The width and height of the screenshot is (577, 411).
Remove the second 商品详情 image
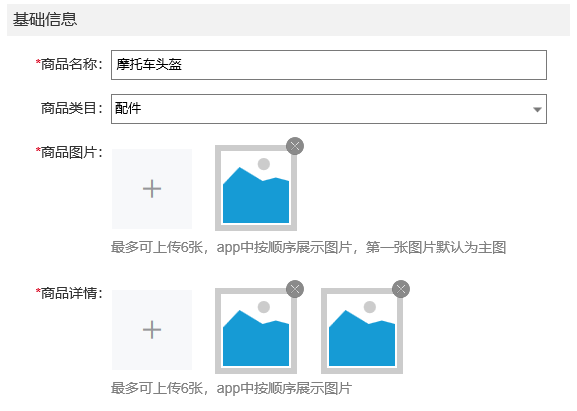click(x=401, y=289)
